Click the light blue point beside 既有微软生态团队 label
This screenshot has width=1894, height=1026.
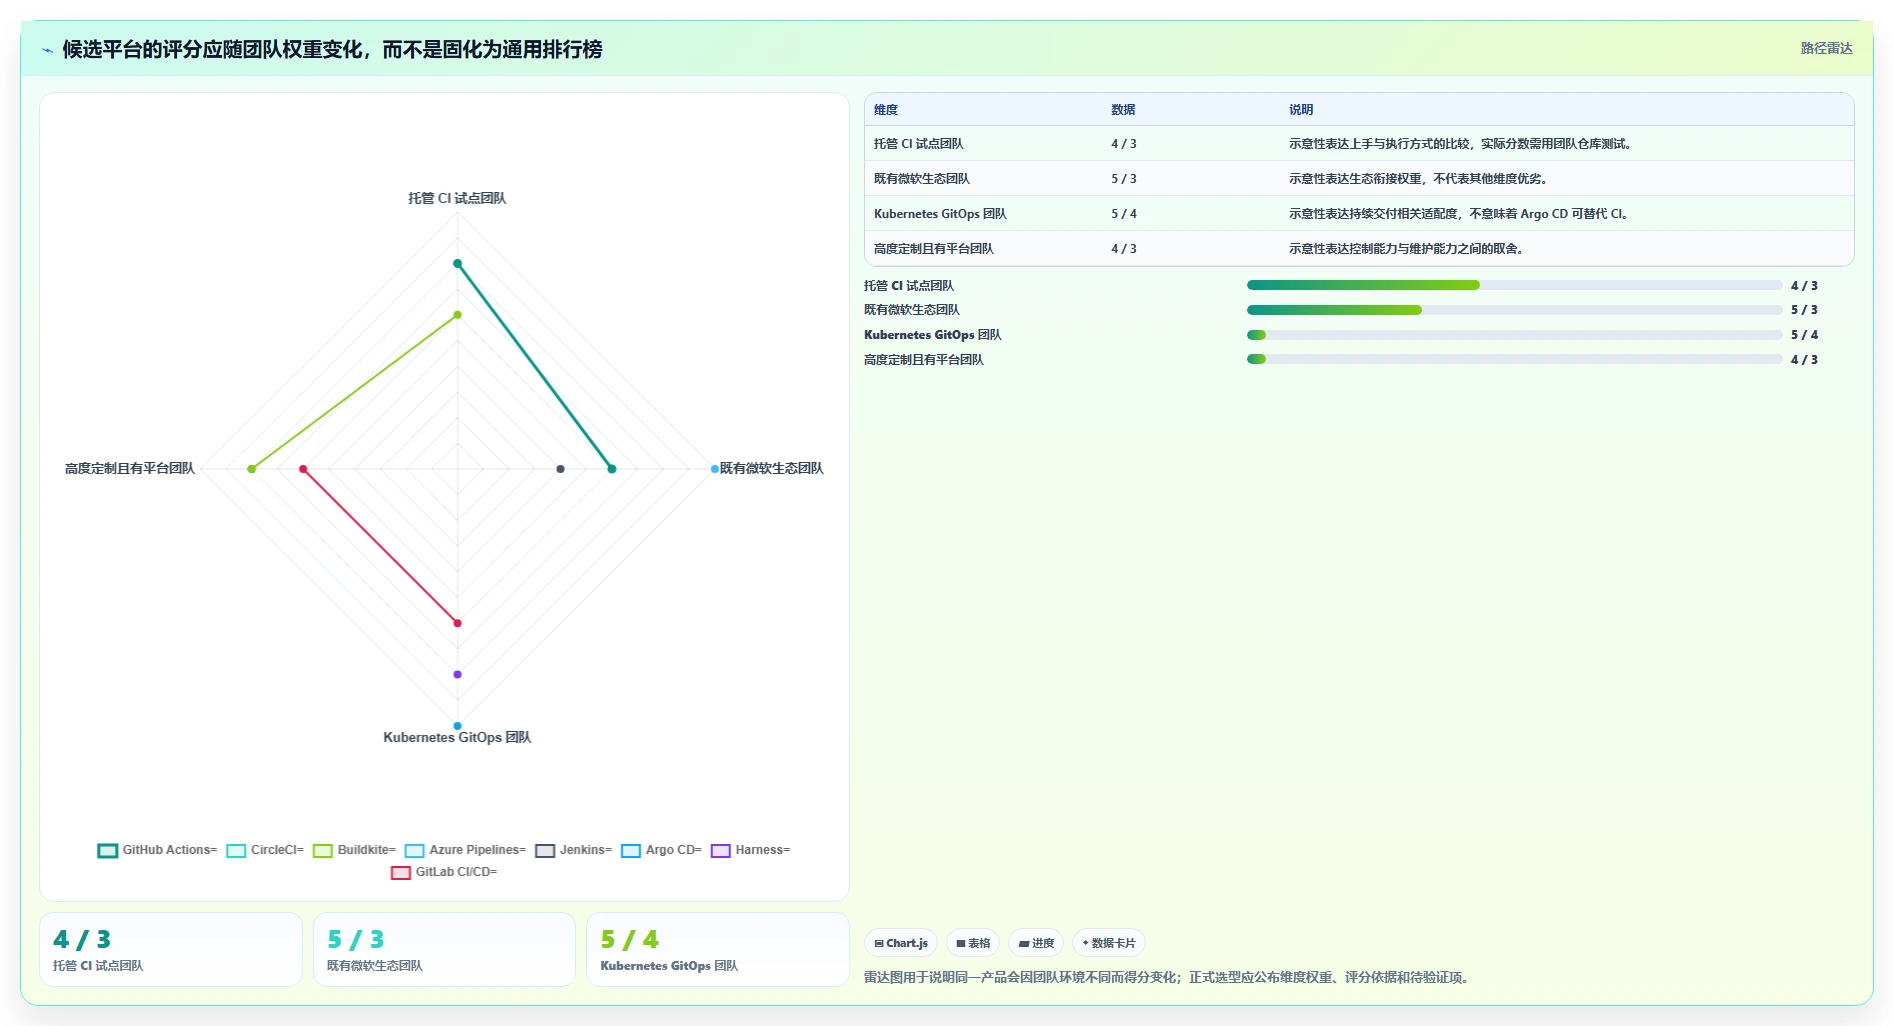[x=714, y=469]
